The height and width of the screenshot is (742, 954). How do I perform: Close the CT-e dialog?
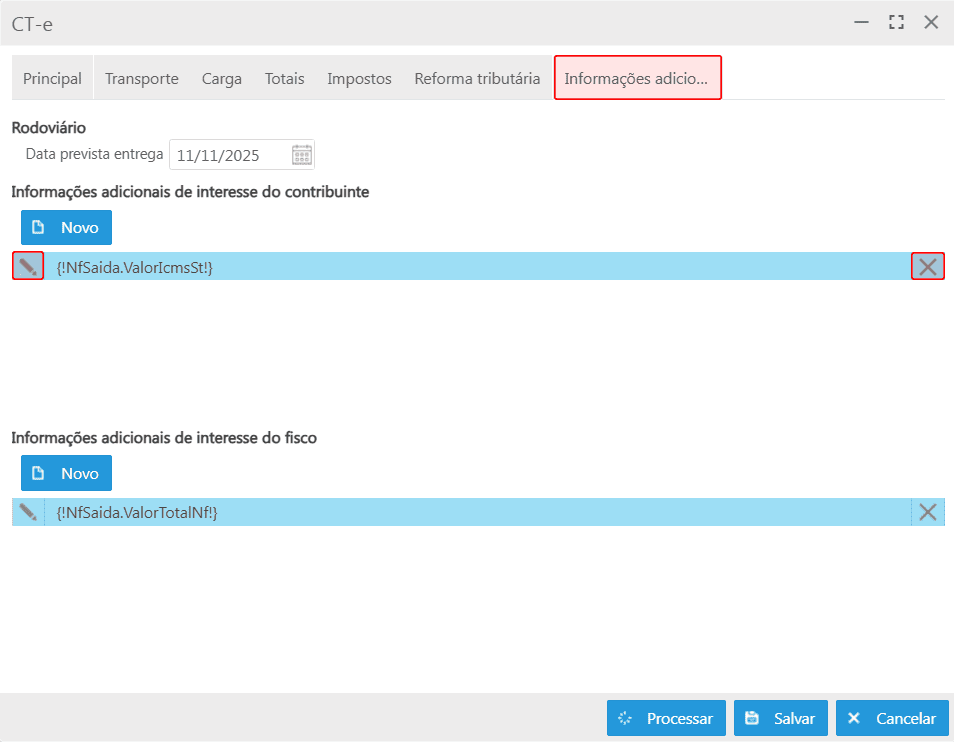[x=931, y=22]
